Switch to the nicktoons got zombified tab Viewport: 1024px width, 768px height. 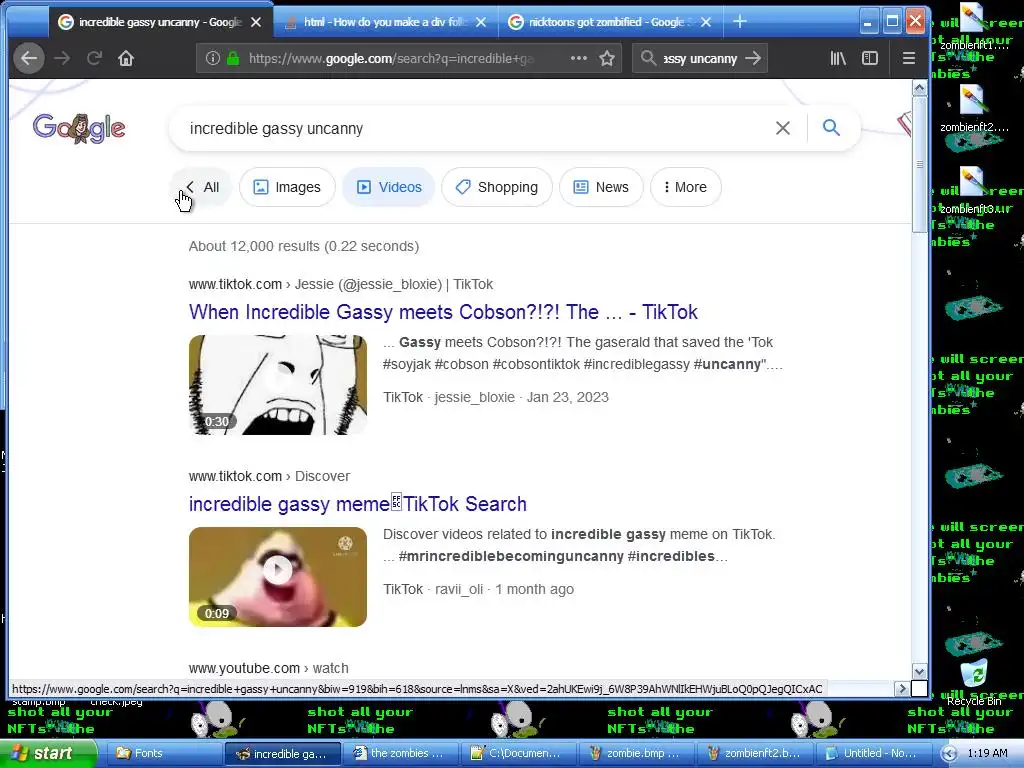pyautogui.click(x=609, y=22)
